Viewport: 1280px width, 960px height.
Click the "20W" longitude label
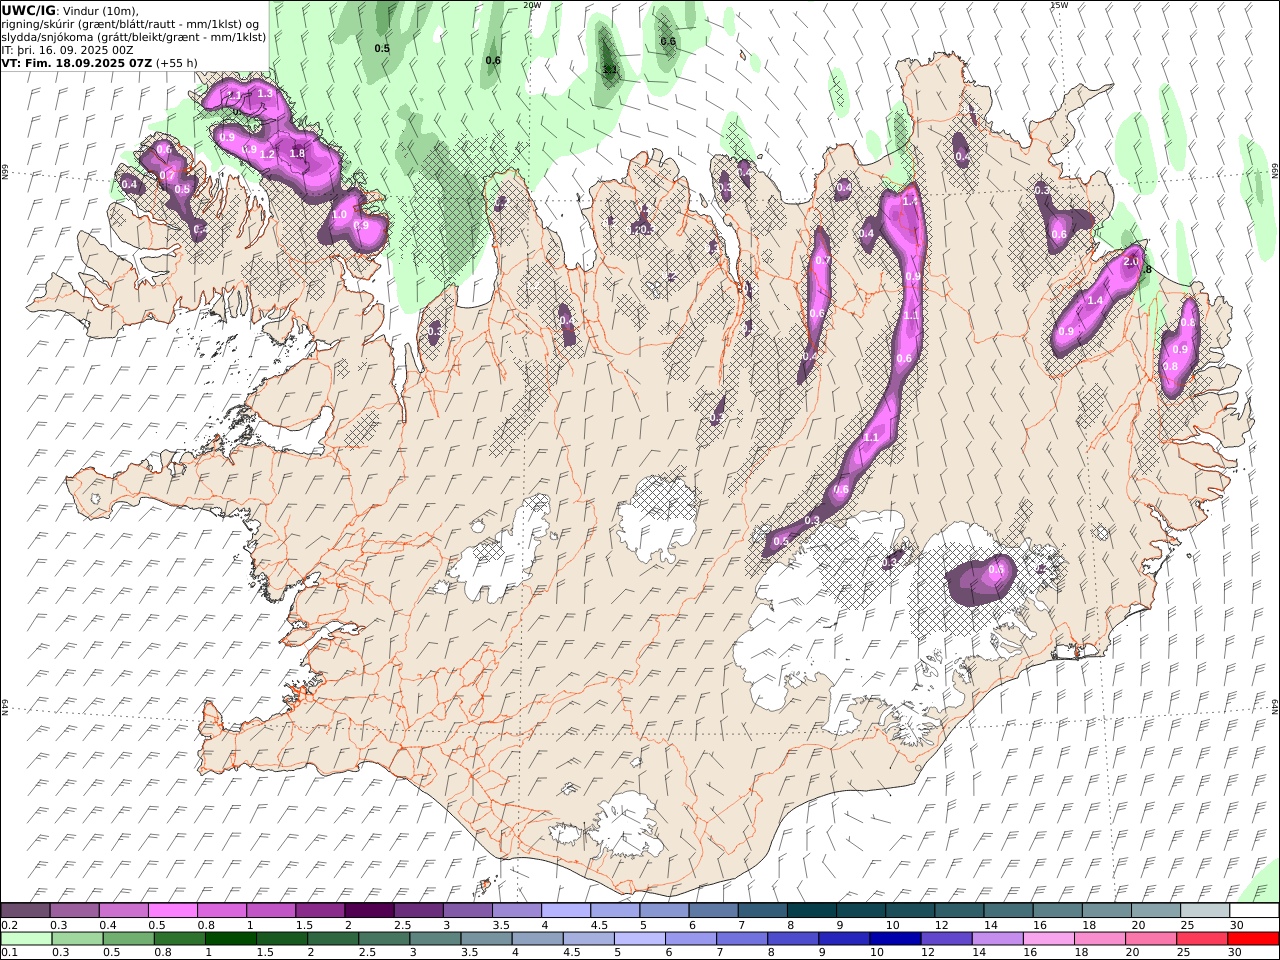click(532, 5)
